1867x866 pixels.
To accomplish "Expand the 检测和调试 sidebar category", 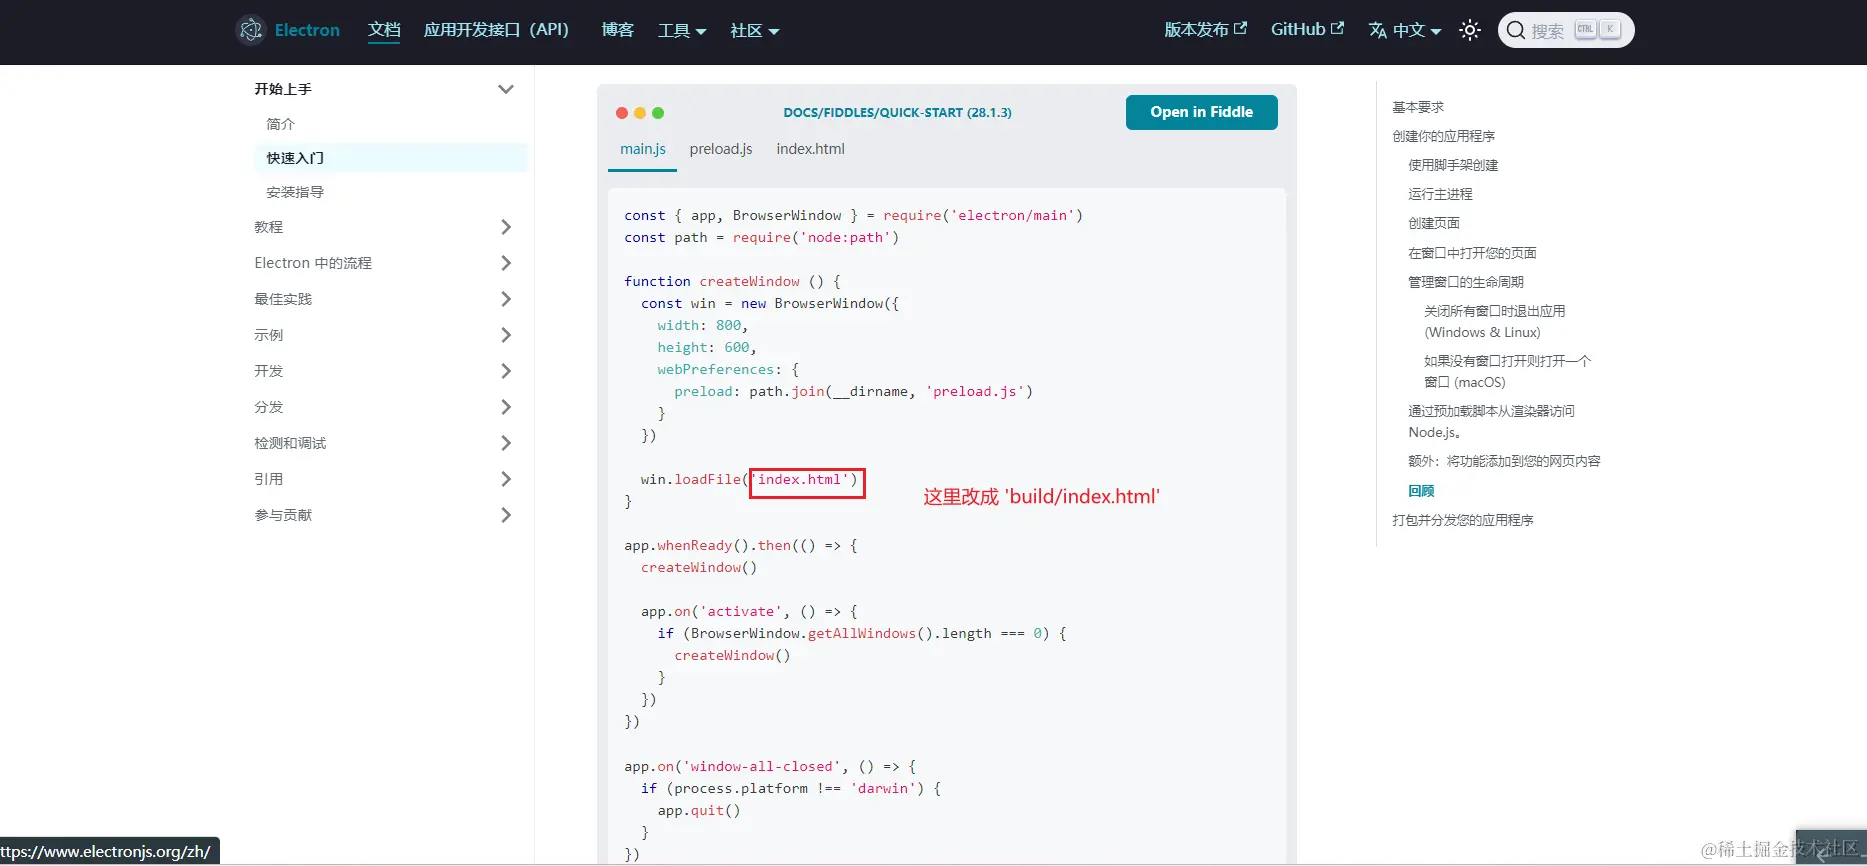I will [x=506, y=443].
